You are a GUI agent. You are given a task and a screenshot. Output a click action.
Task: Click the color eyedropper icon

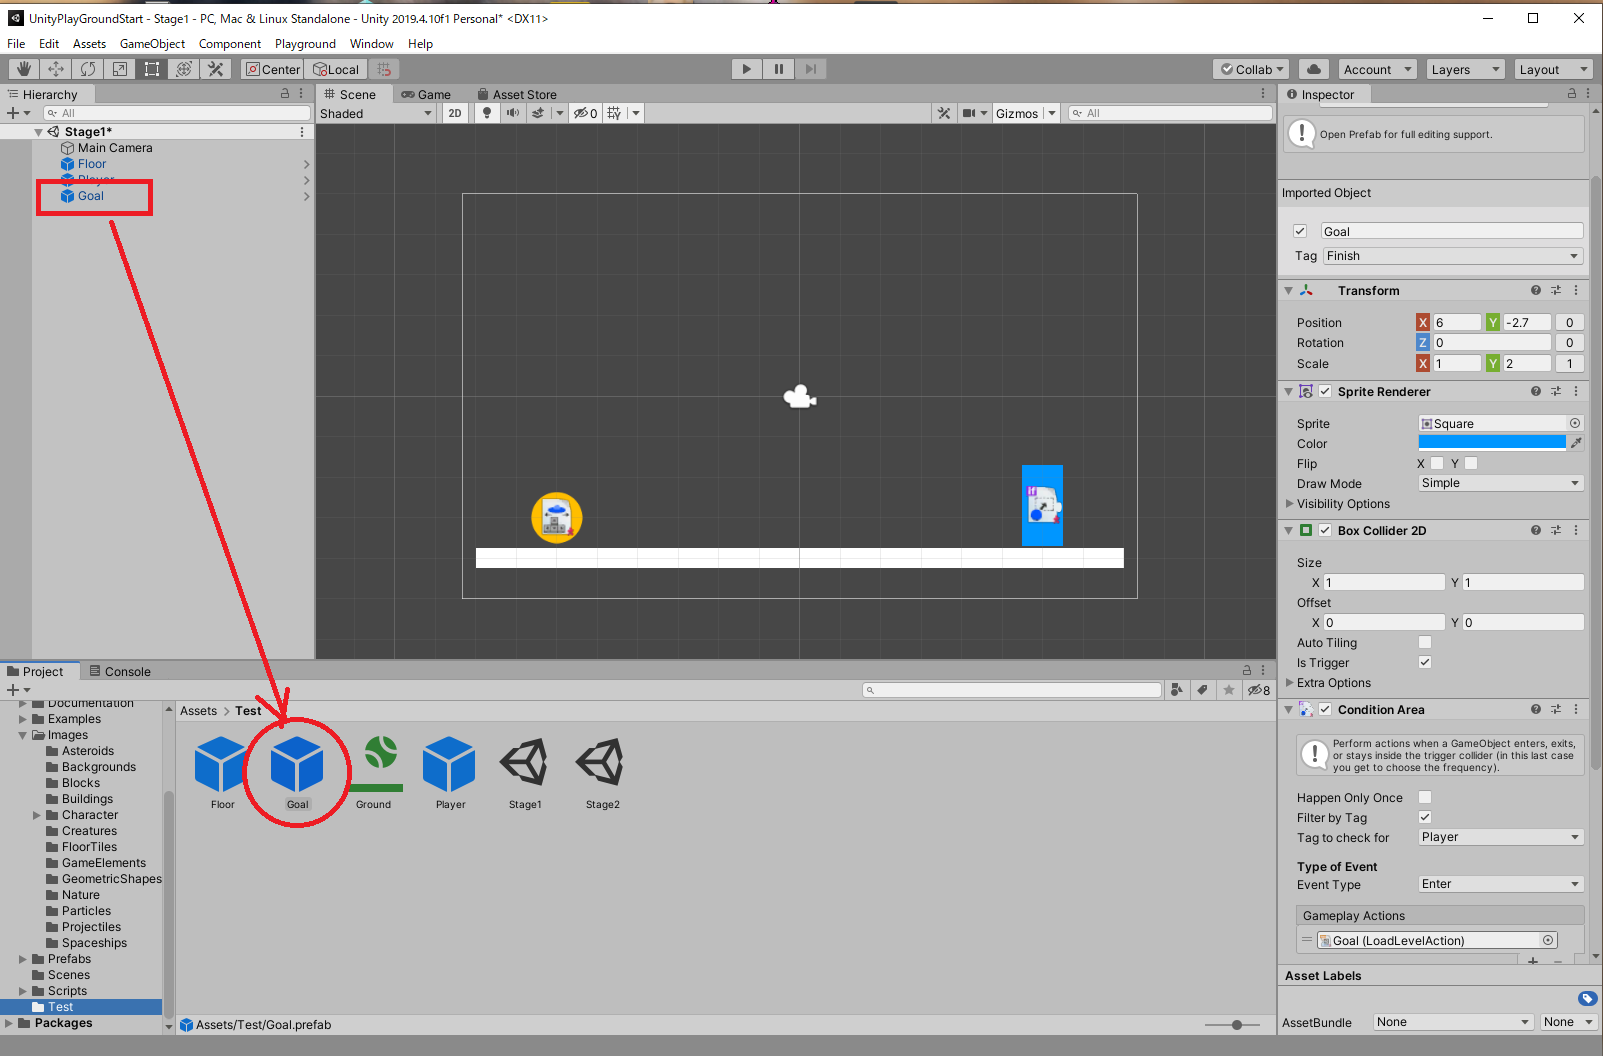(x=1577, y=443)
